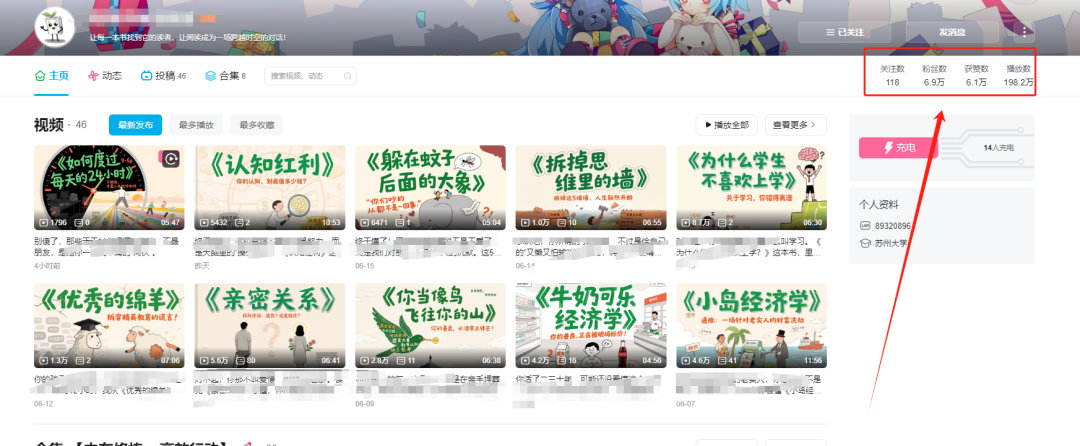Open the 《优秀的绵羊》 video thumbnail
This screenshot has width=1080, height=446.
click(109, 326)
